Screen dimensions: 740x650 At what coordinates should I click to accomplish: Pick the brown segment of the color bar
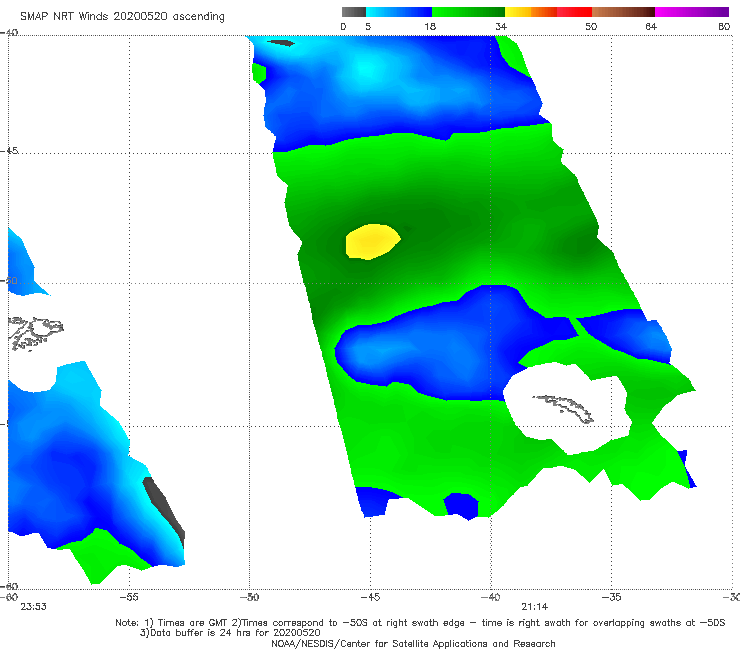(623, 12)
